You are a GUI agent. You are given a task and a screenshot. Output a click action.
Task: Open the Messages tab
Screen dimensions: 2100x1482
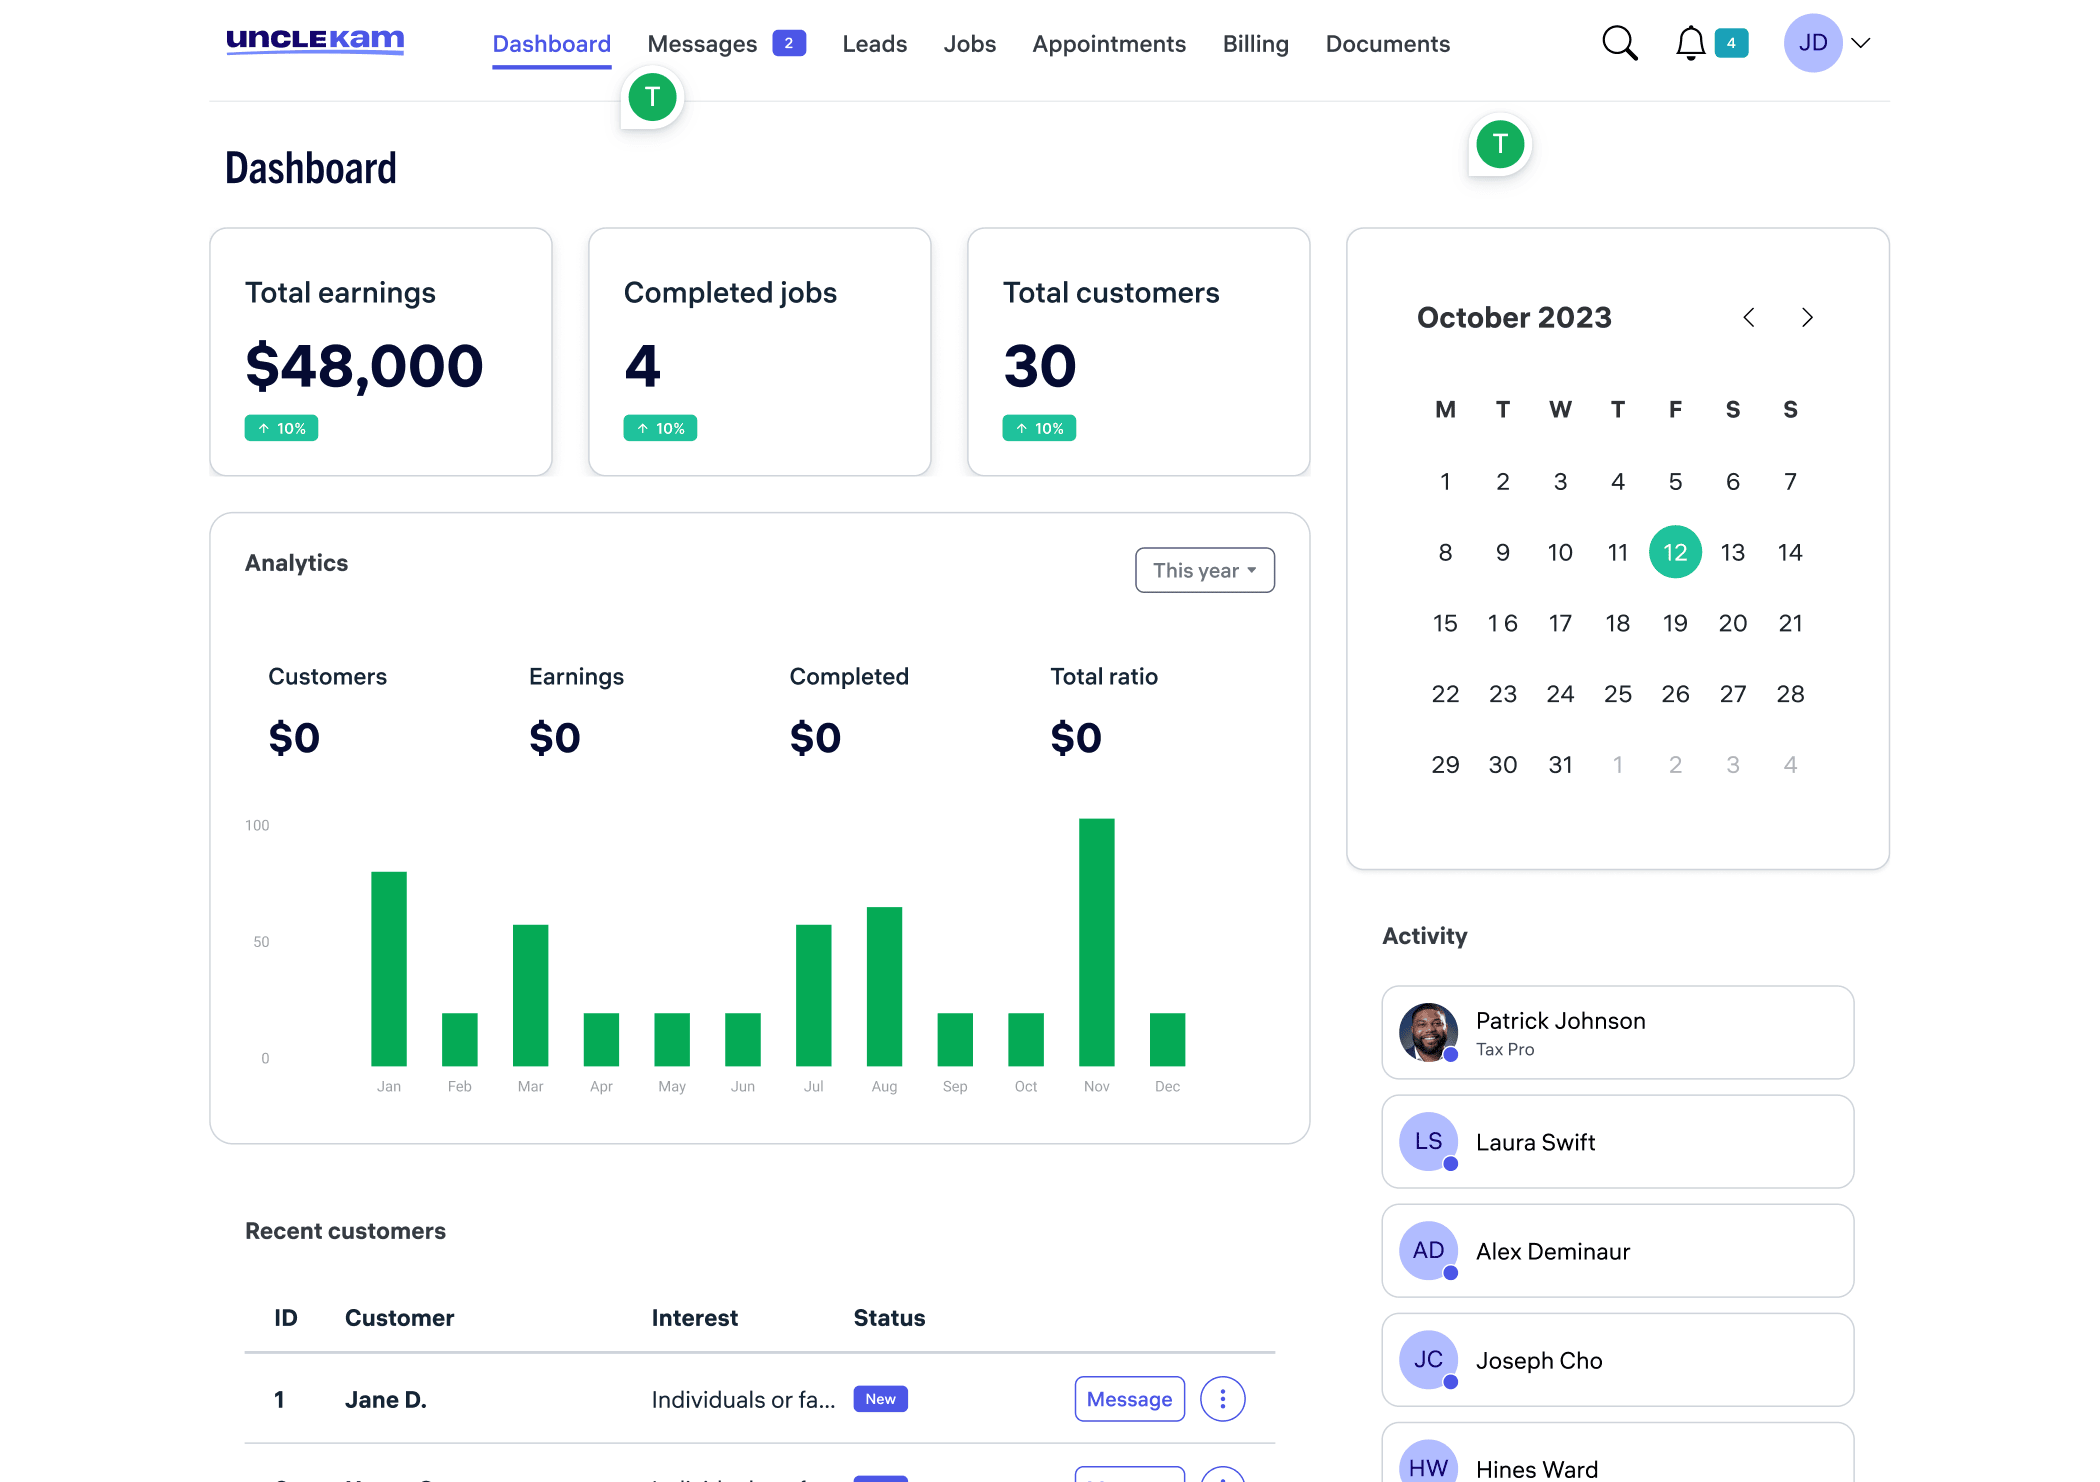(x=702, y=44)
